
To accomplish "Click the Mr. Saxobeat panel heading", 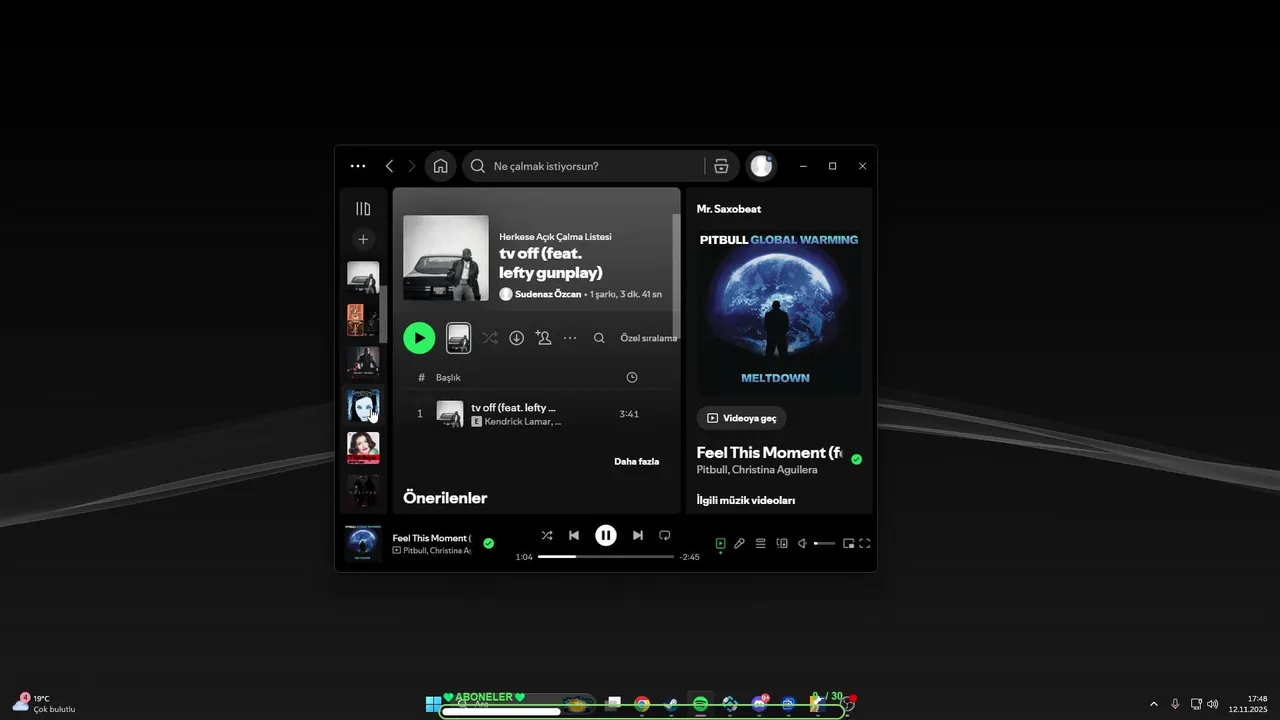I will point(728,209).
